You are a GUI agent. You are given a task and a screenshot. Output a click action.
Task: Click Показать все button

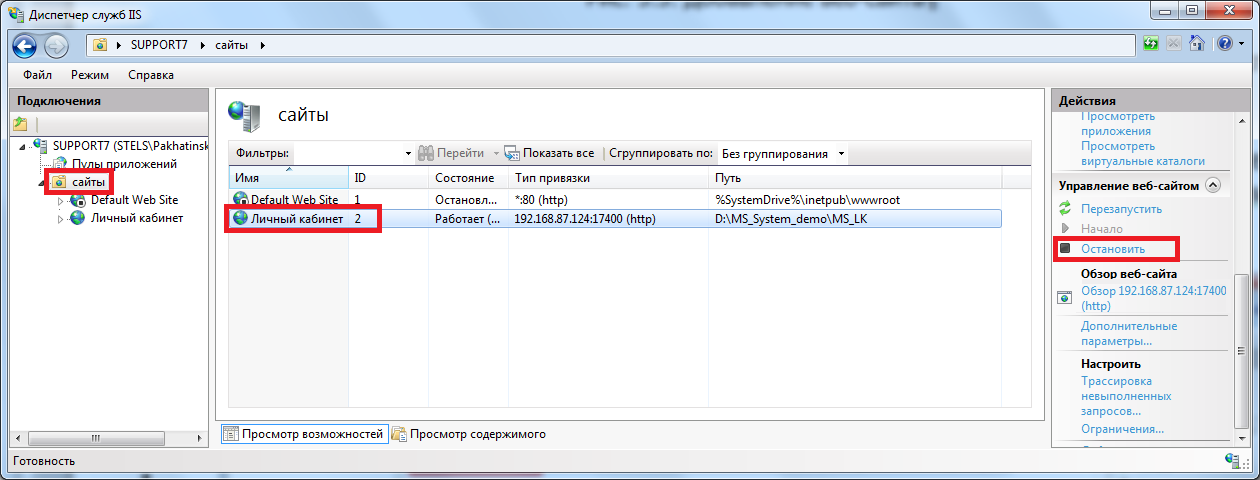(549, 153)
